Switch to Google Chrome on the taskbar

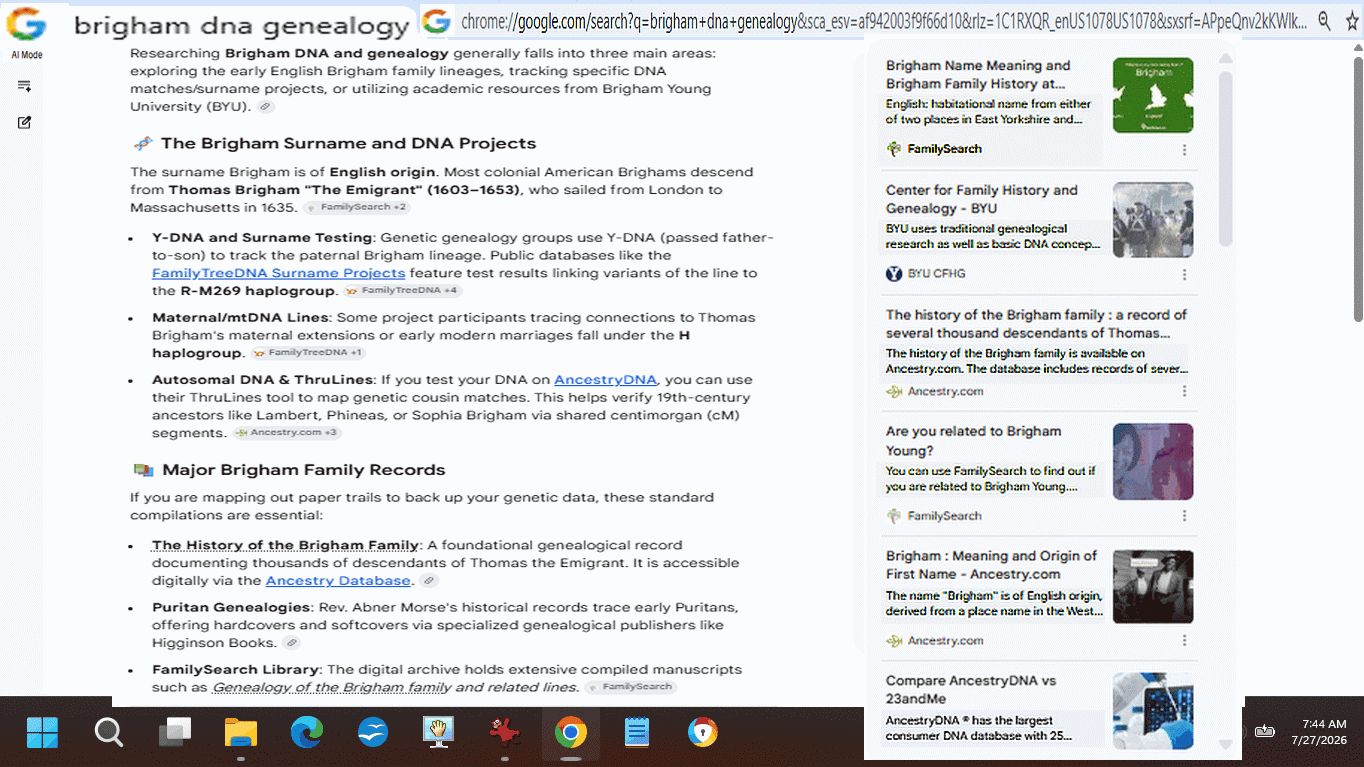coord(570,733)
